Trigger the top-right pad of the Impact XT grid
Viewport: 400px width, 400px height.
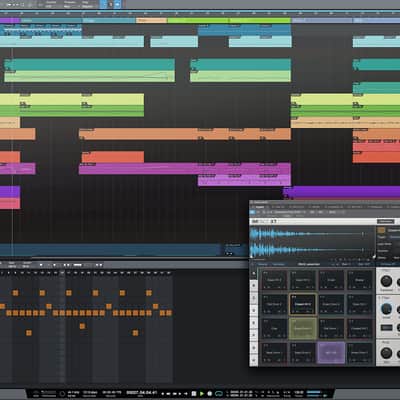[x=359, y=280]
